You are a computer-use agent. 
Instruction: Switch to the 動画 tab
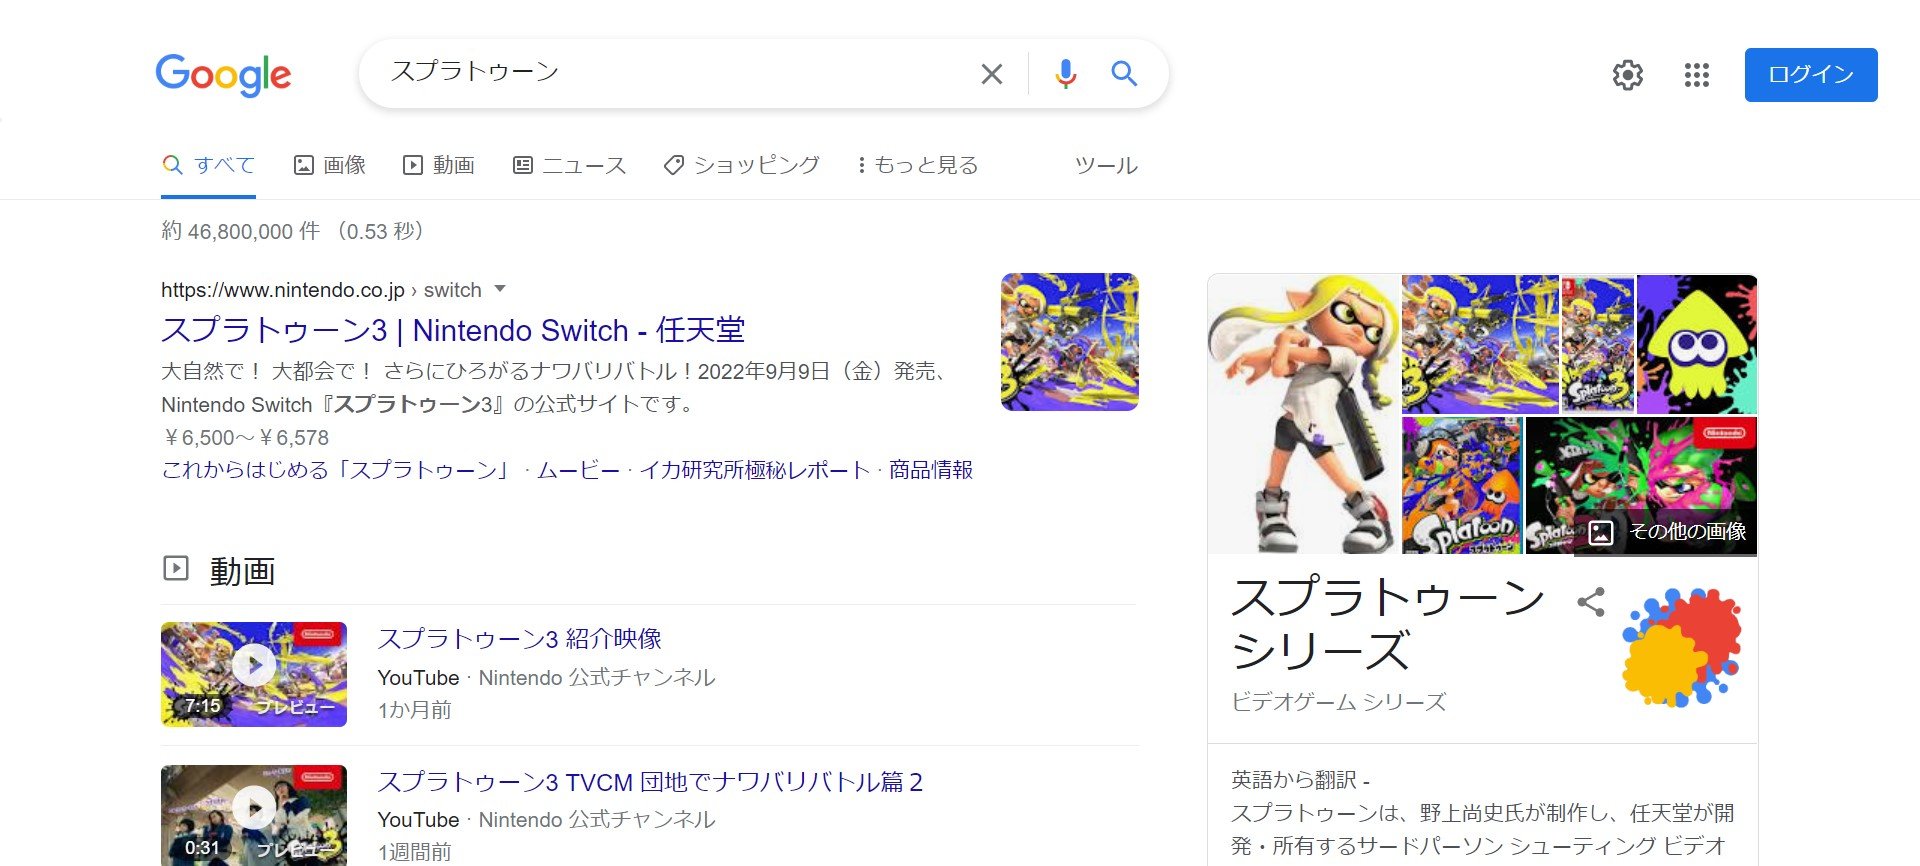pos(439,165)
